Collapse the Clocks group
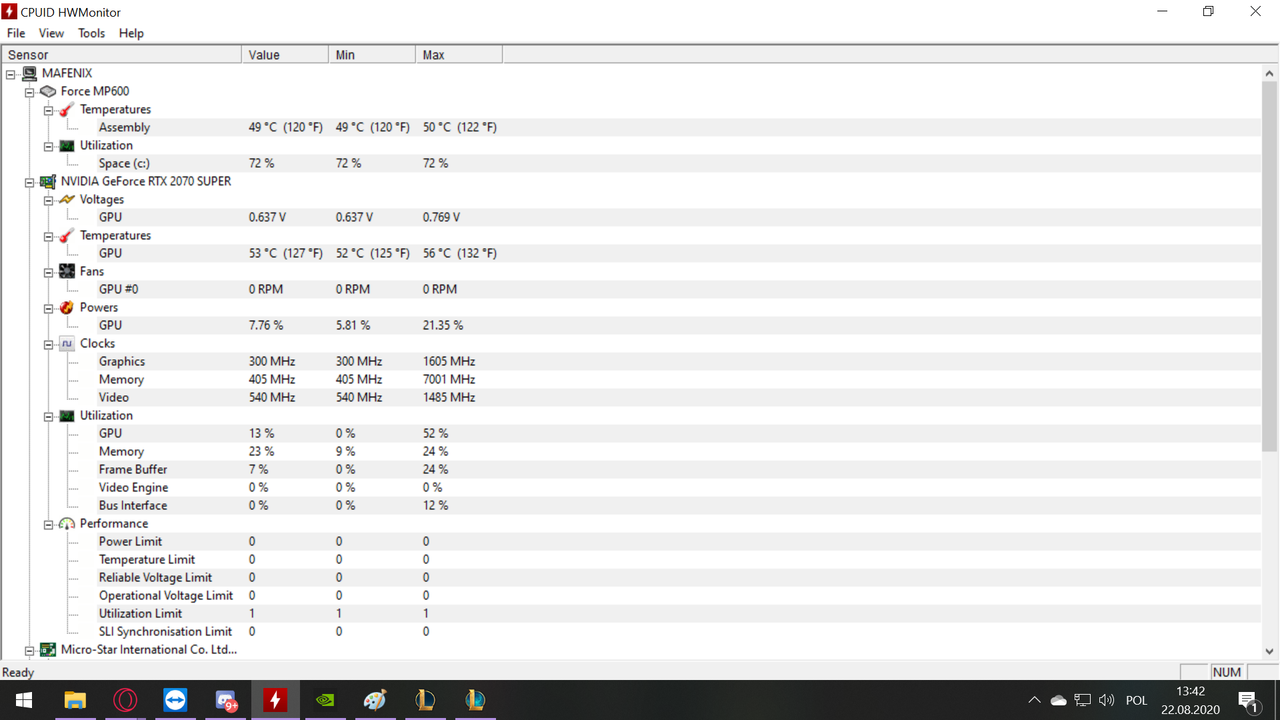 (49, 343)
